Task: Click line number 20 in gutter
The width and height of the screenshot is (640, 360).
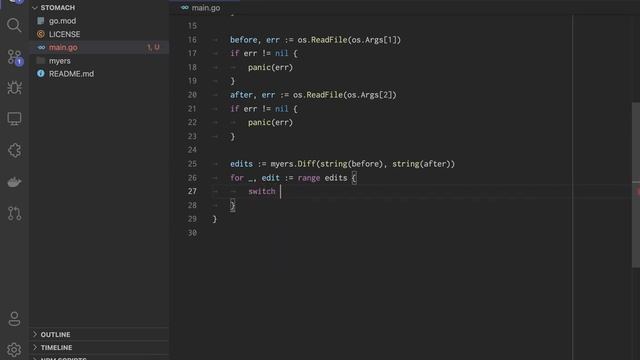Action: pos(192,95)
